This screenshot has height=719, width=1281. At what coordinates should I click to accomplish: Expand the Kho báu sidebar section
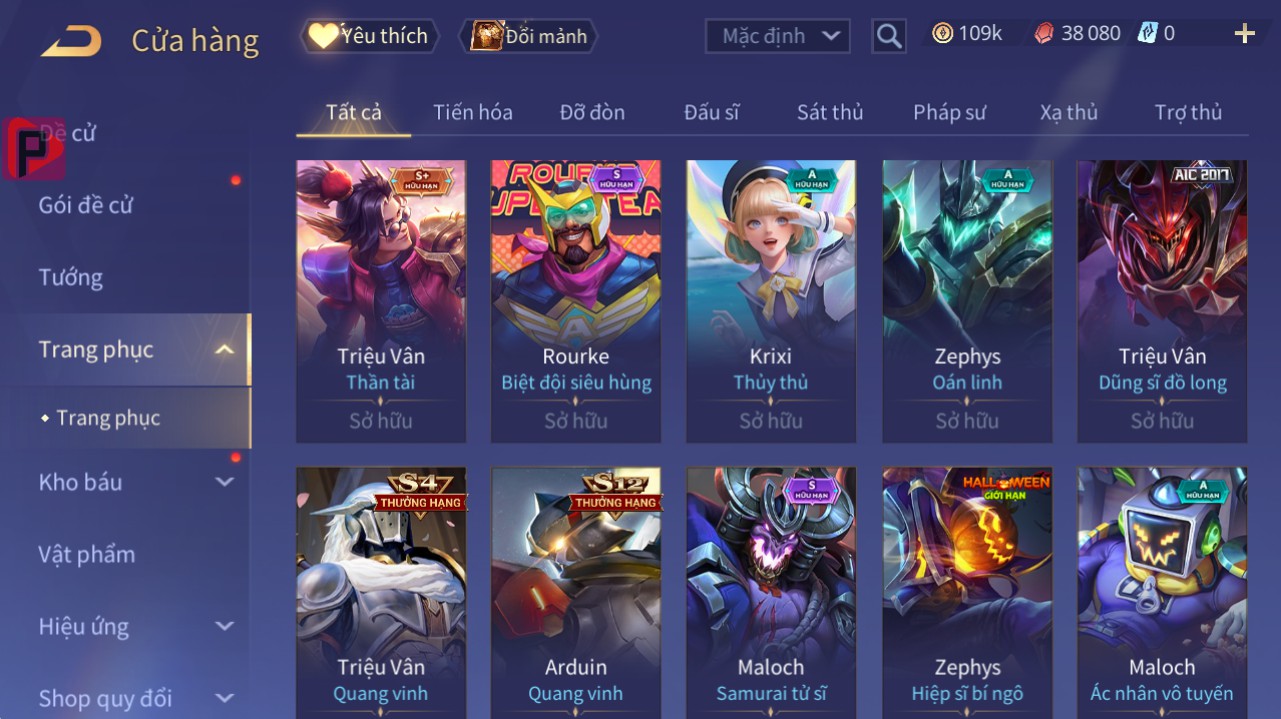225,482
